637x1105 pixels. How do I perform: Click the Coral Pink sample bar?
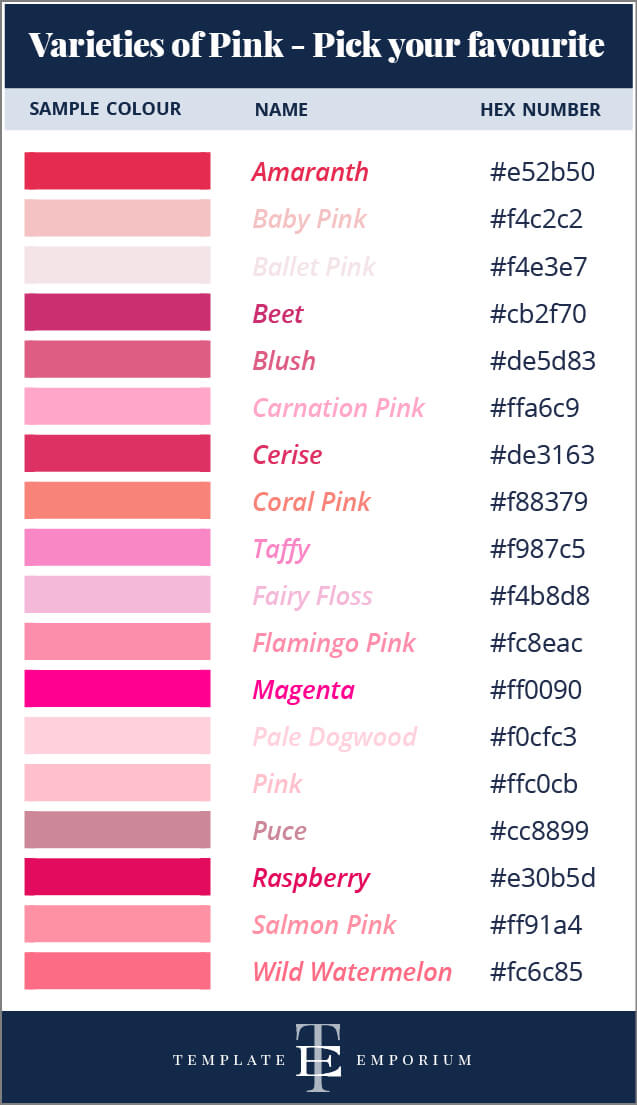point(117,501)
